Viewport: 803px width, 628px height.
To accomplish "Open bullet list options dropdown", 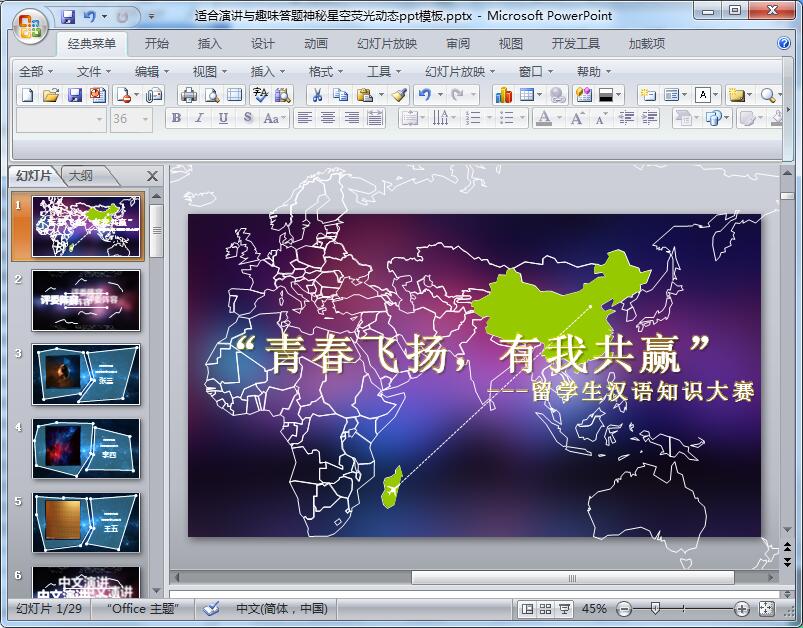I will (522, 118).
